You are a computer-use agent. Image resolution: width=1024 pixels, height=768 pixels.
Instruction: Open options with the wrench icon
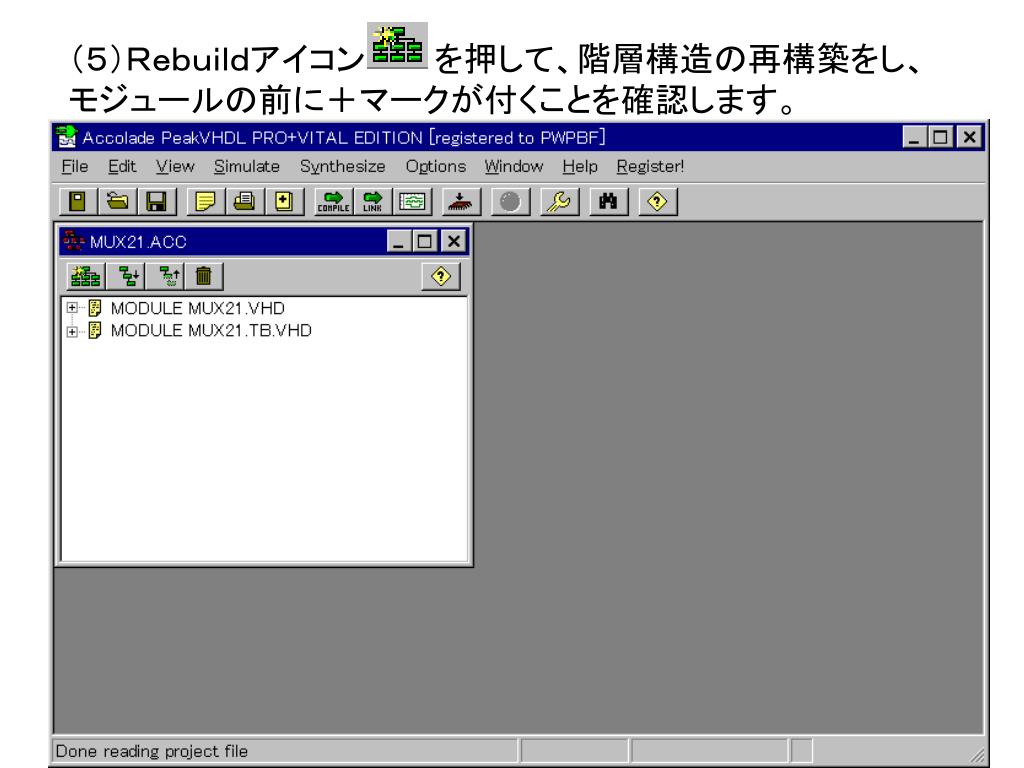[558, 201]
